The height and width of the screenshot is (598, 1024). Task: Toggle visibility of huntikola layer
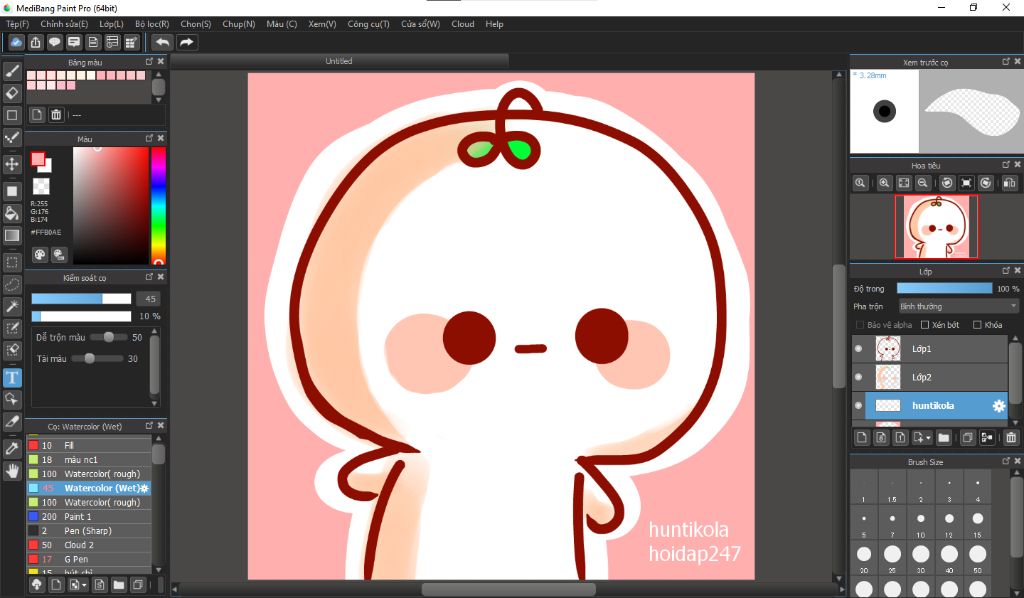858,405
